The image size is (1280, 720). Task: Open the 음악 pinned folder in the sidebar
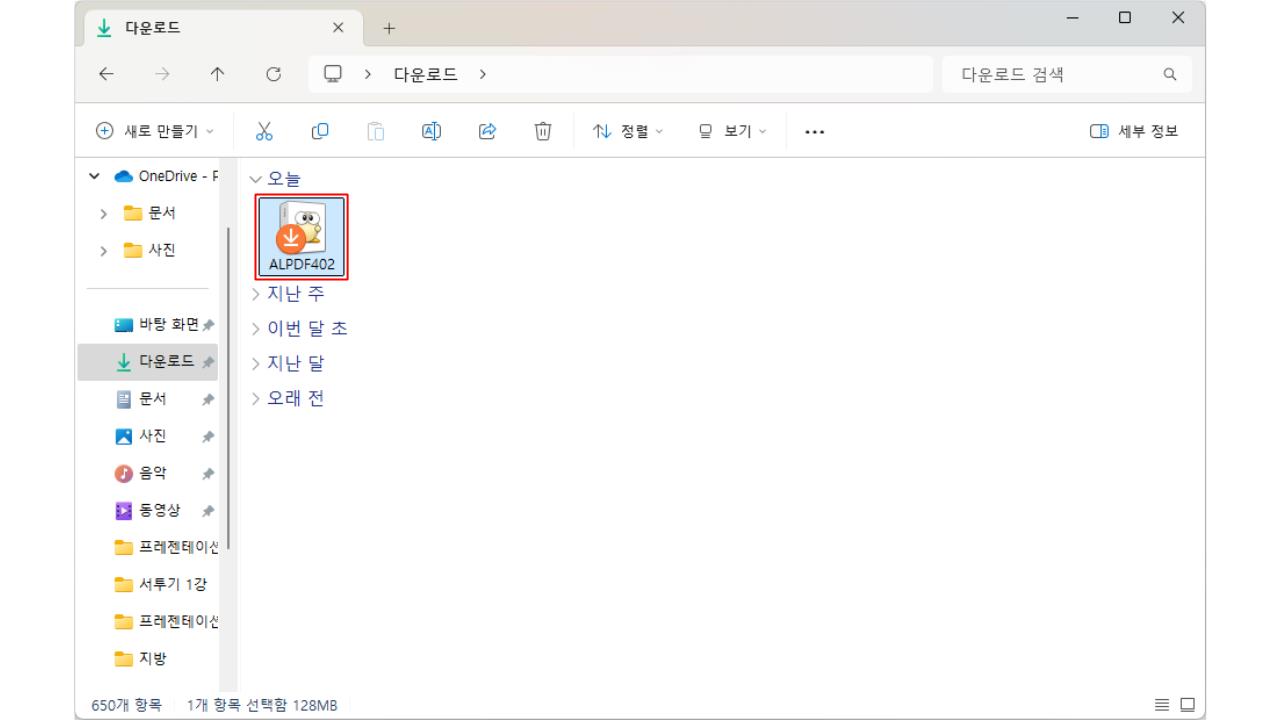[153, 473]
